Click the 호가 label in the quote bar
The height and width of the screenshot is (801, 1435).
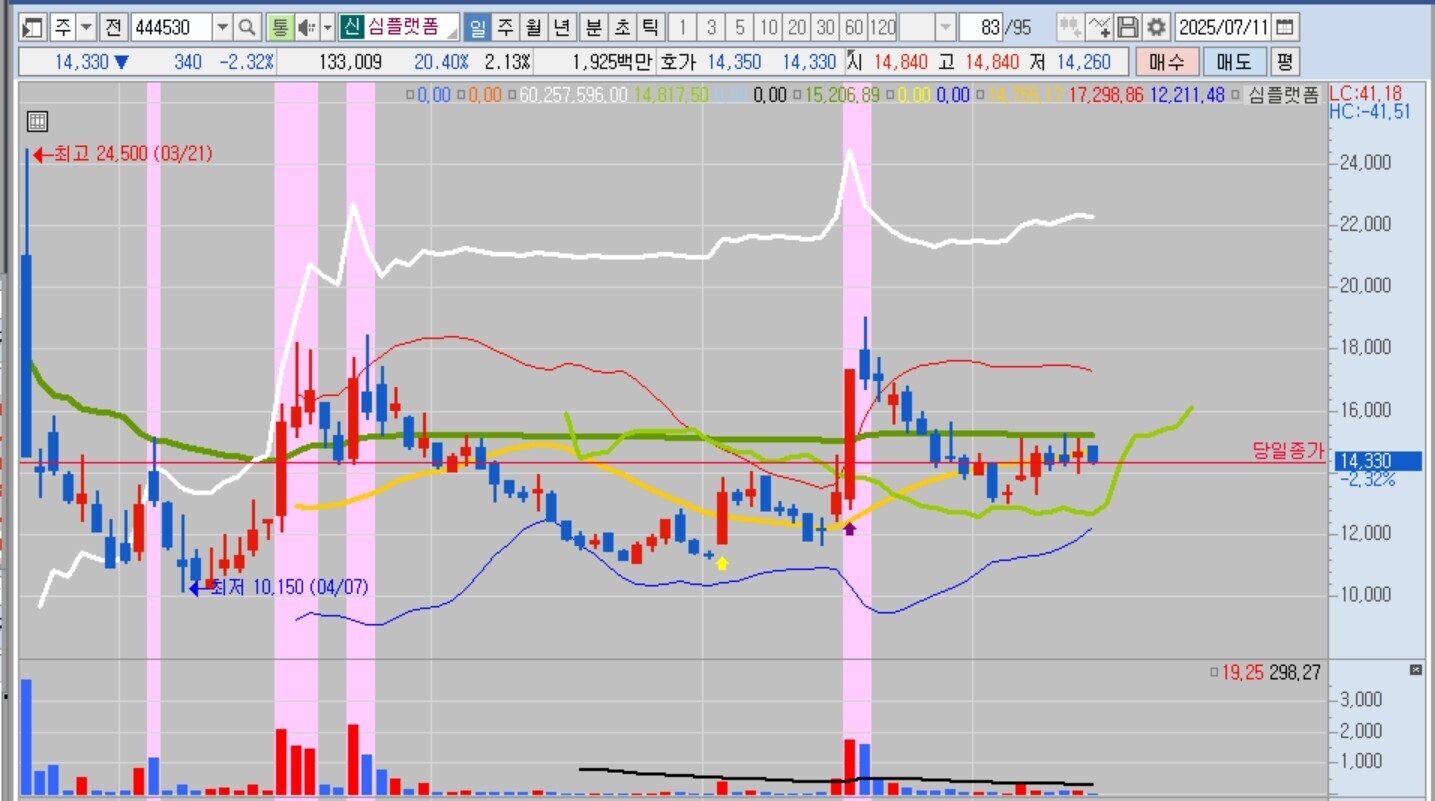(x=679, y=62)
